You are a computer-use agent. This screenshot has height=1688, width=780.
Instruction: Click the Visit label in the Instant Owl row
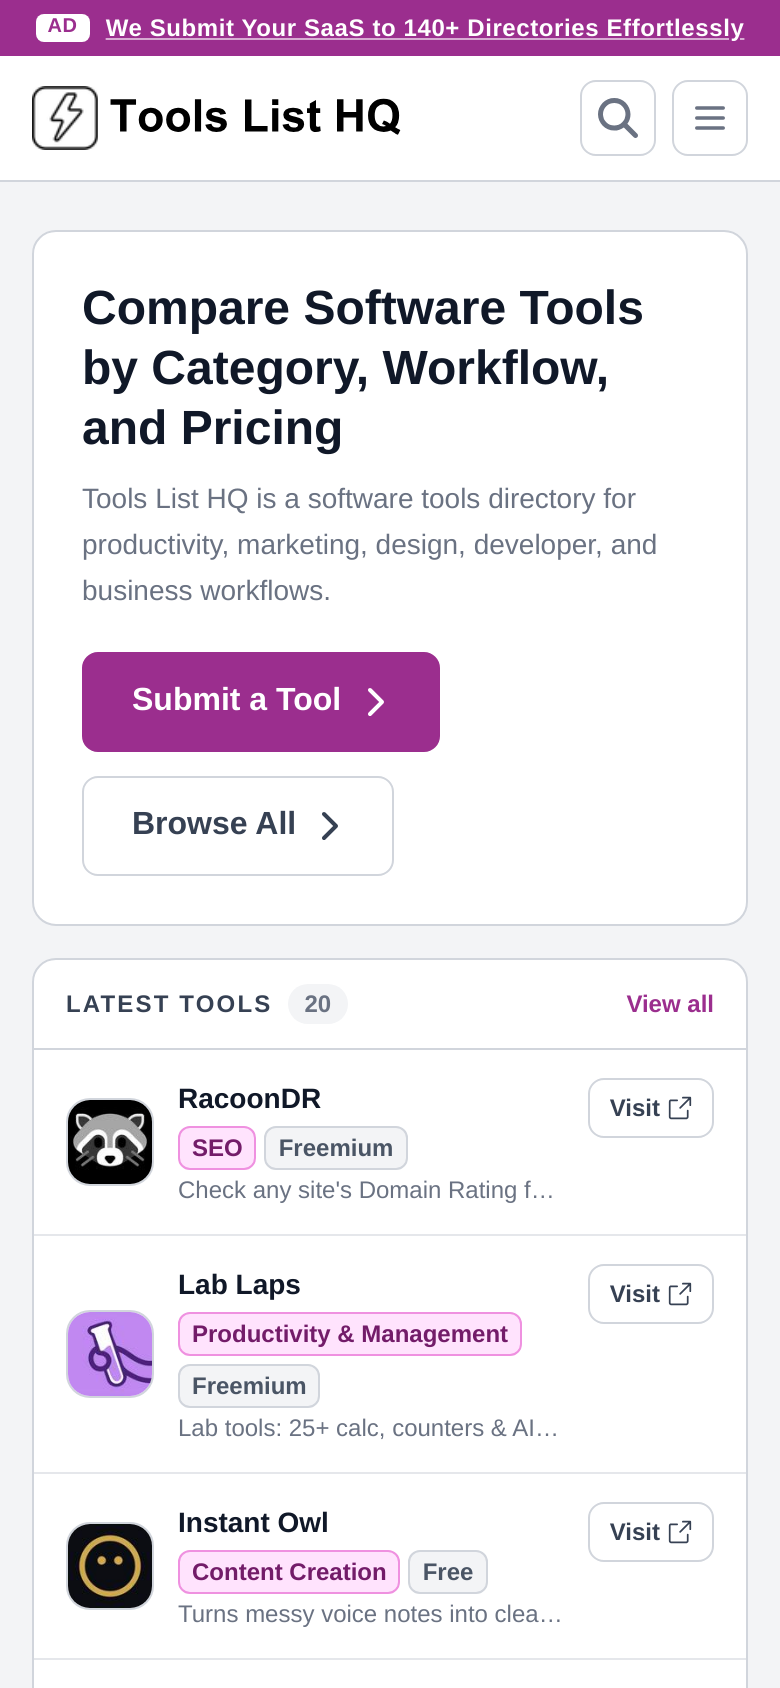635,1532
